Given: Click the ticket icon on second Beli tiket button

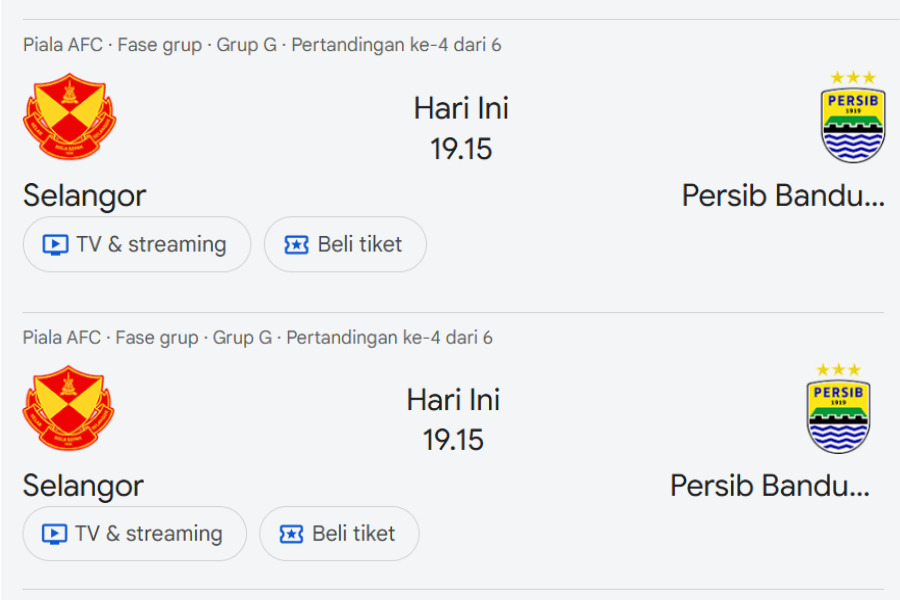Looking at the screenshot, I should click(x=289, y=534).
